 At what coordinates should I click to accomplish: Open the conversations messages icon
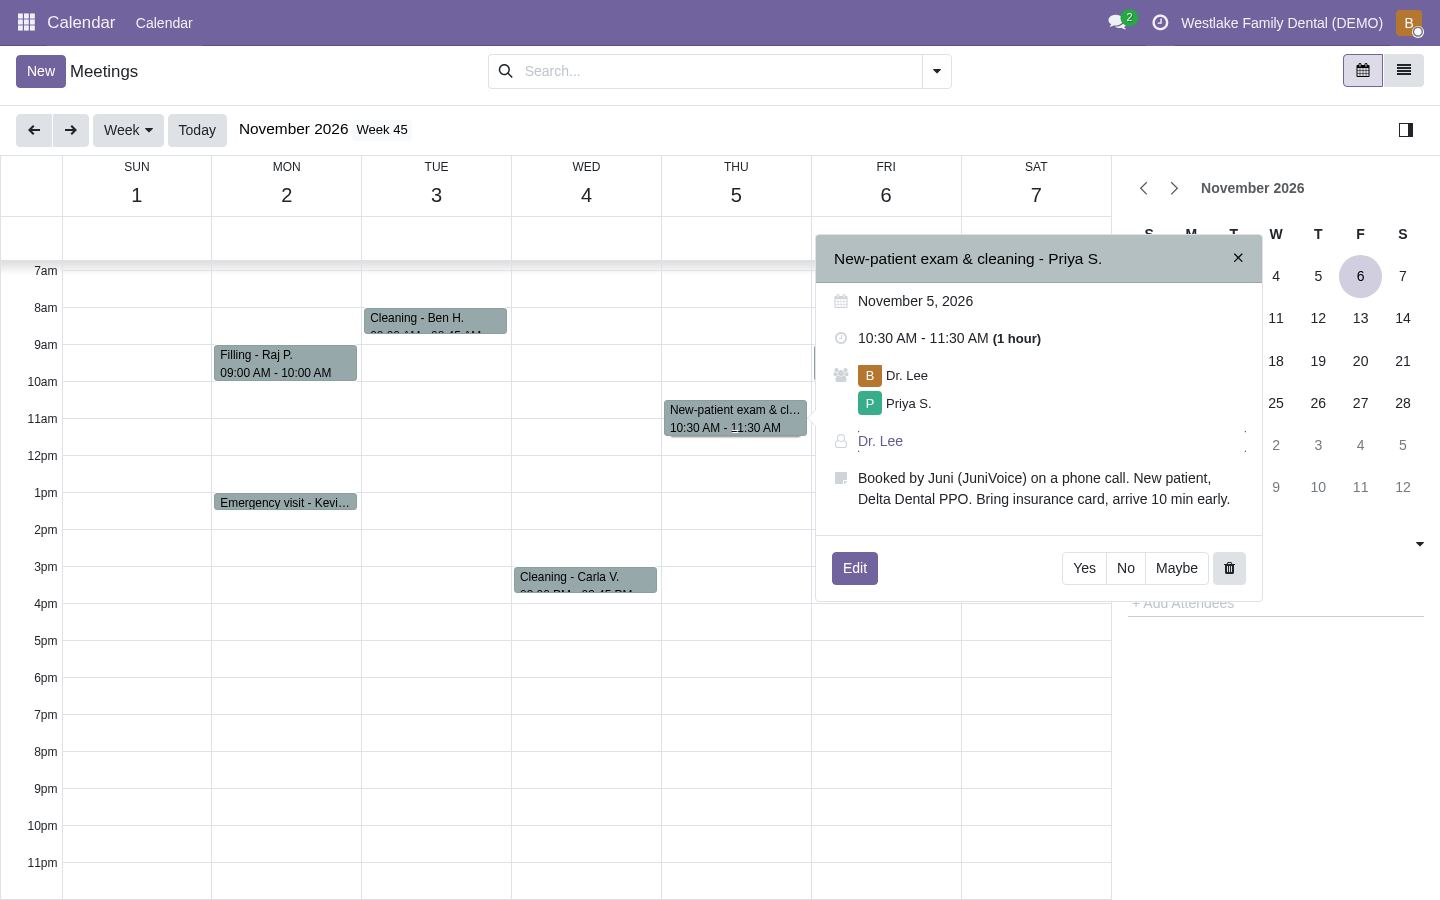(x=1118, y=22)
